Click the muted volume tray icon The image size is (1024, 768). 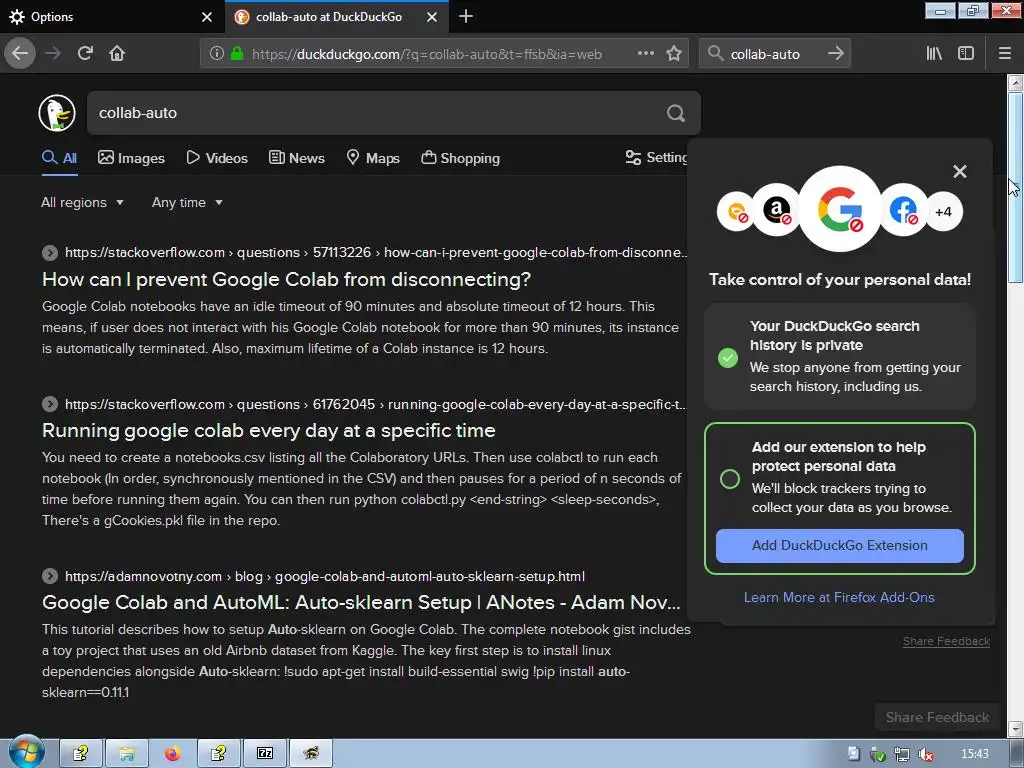pos(925,754)
